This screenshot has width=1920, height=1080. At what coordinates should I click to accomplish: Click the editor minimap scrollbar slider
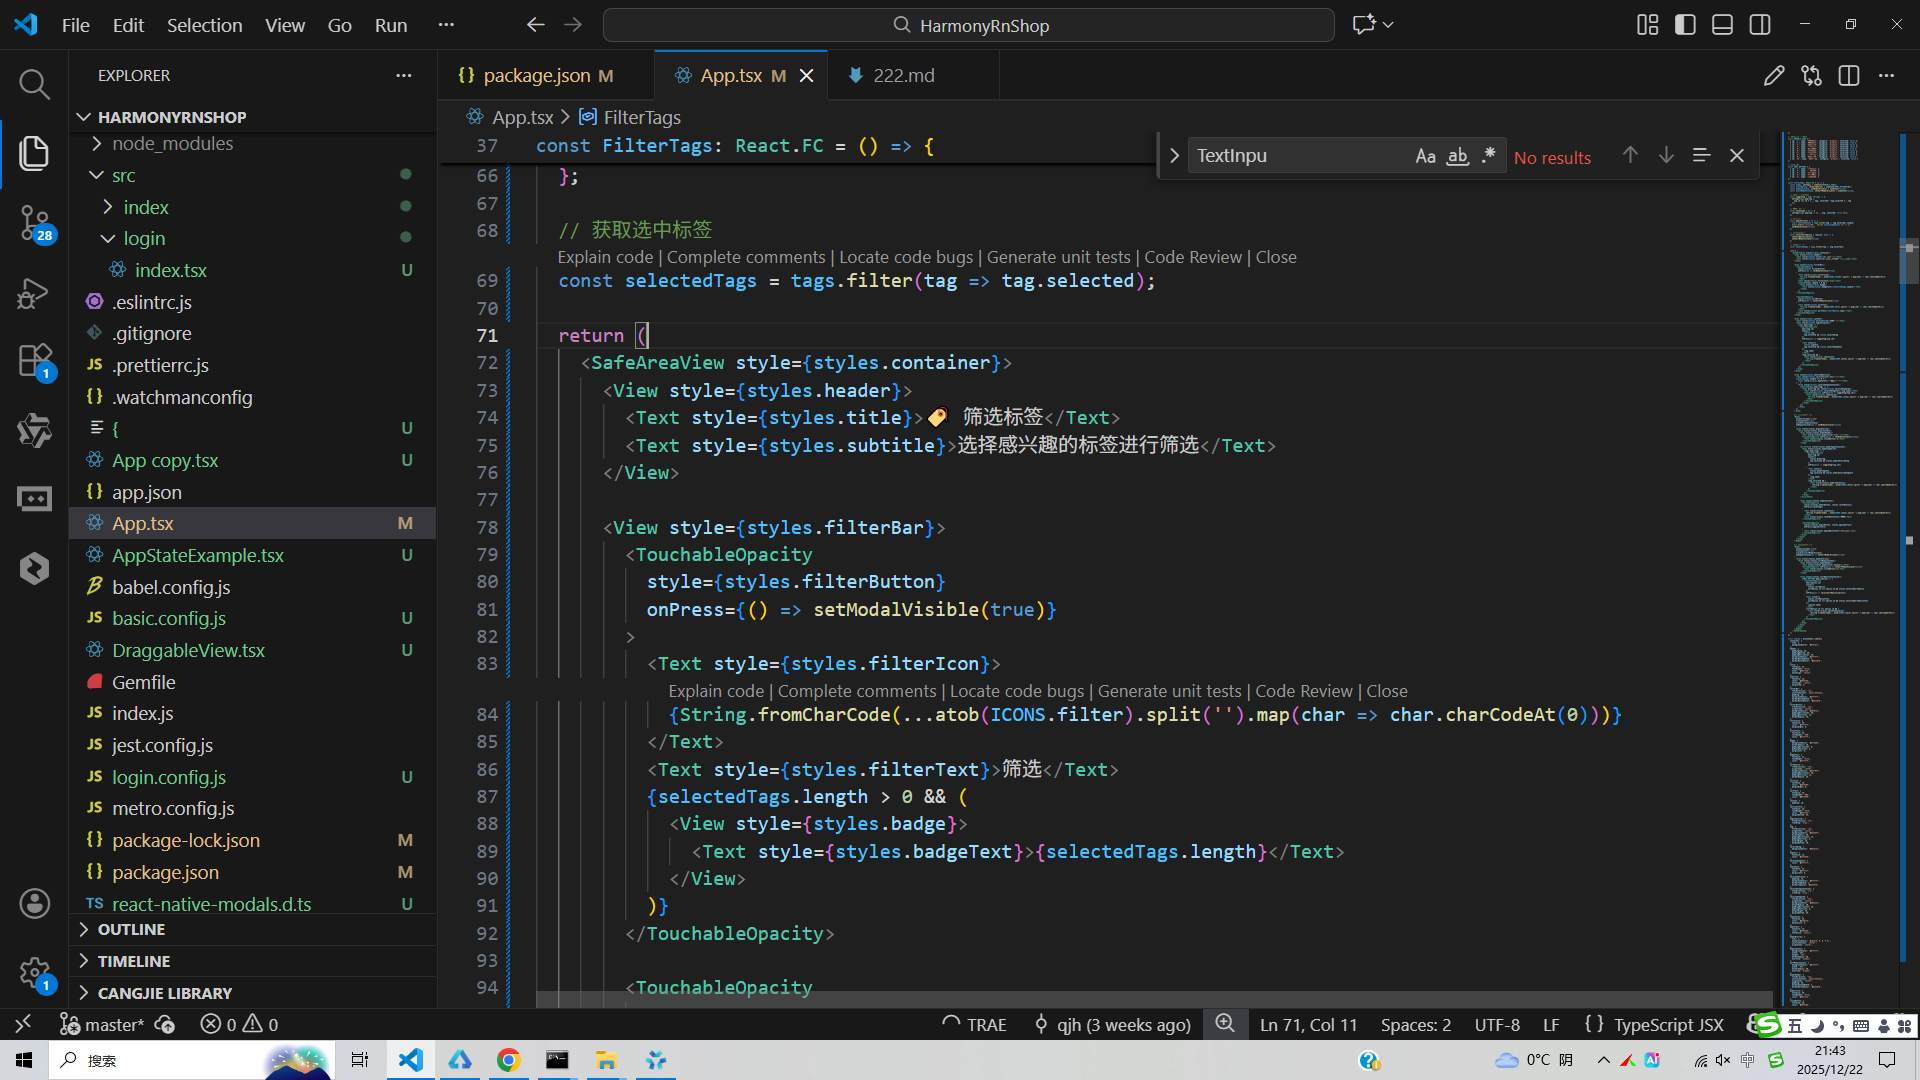click(x=1909, y=263)
